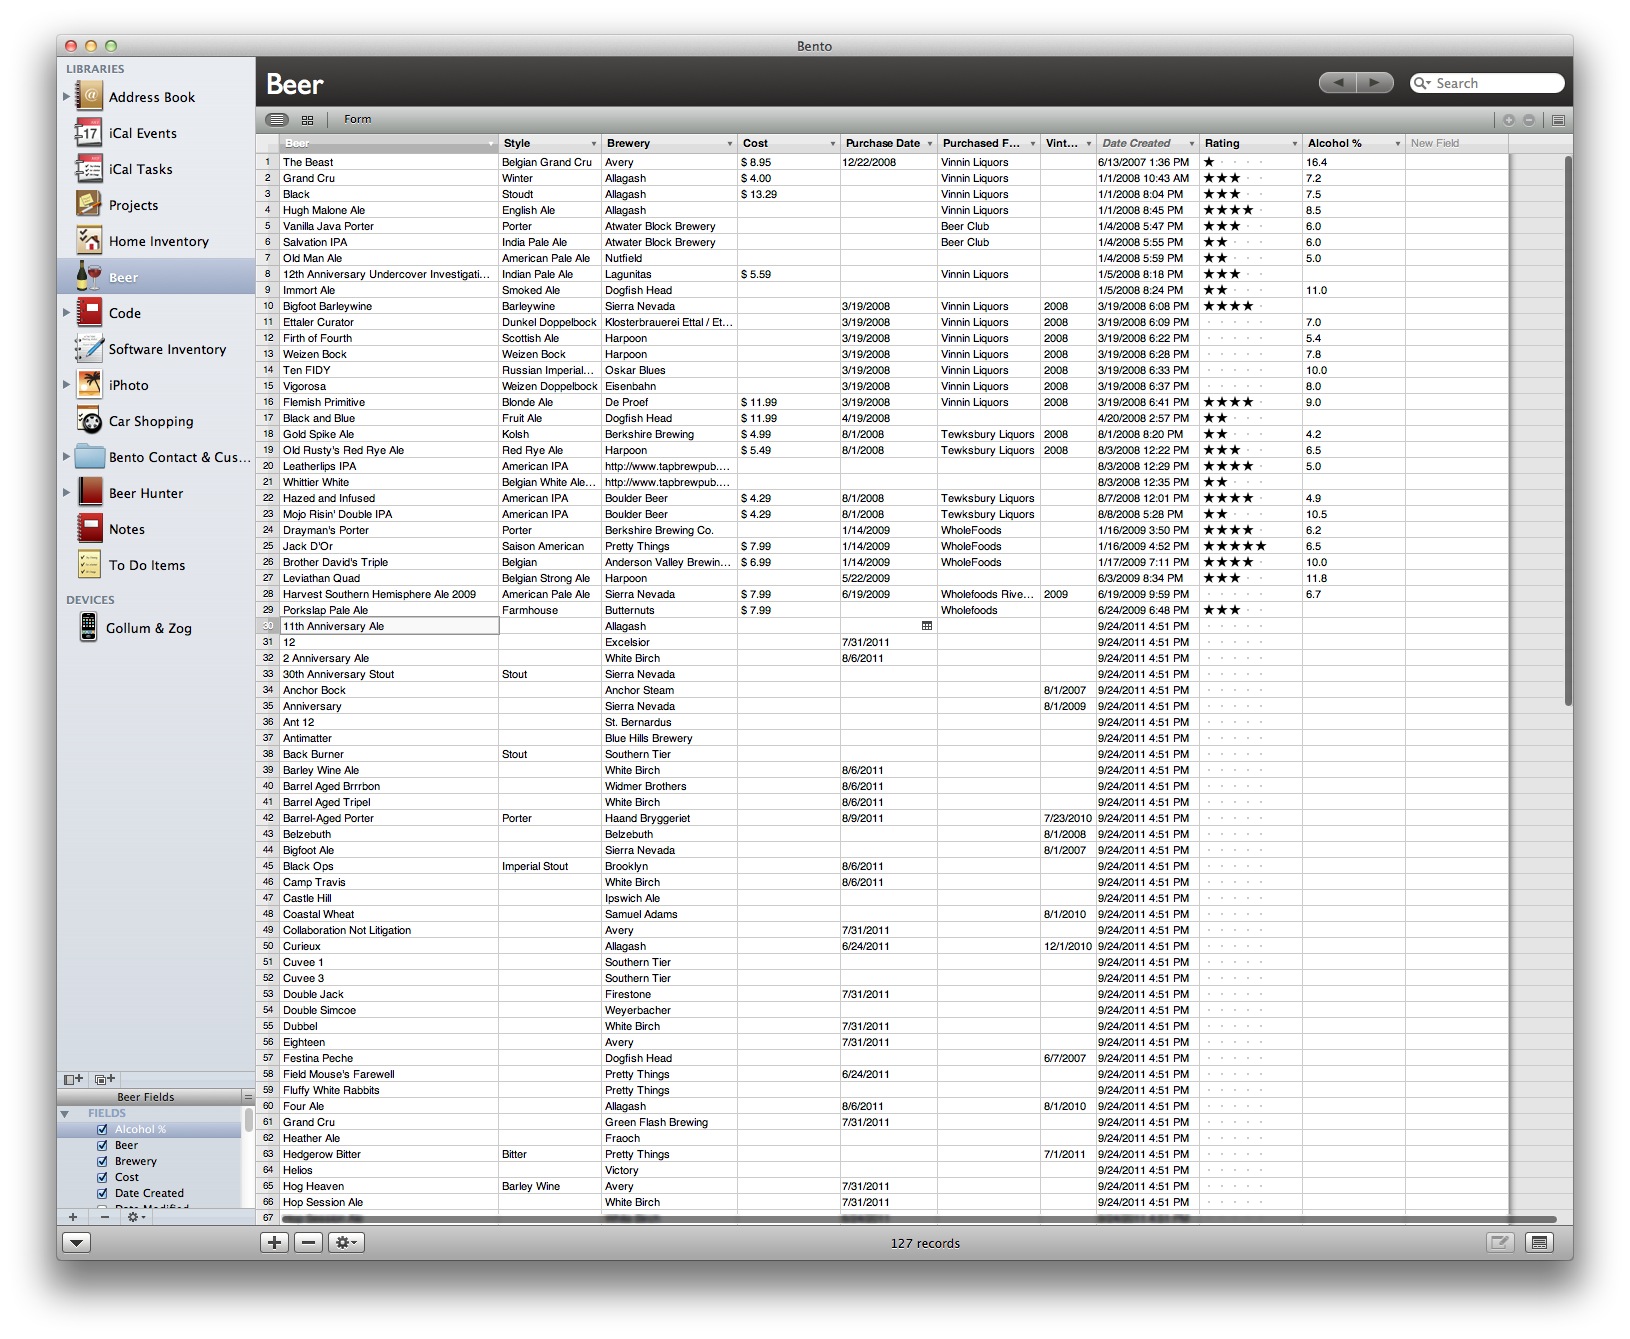This screenshot has width=1630, height=1339.
Task: Expand the Beer Hunter disclosure triangle
Action: point(67,493)
